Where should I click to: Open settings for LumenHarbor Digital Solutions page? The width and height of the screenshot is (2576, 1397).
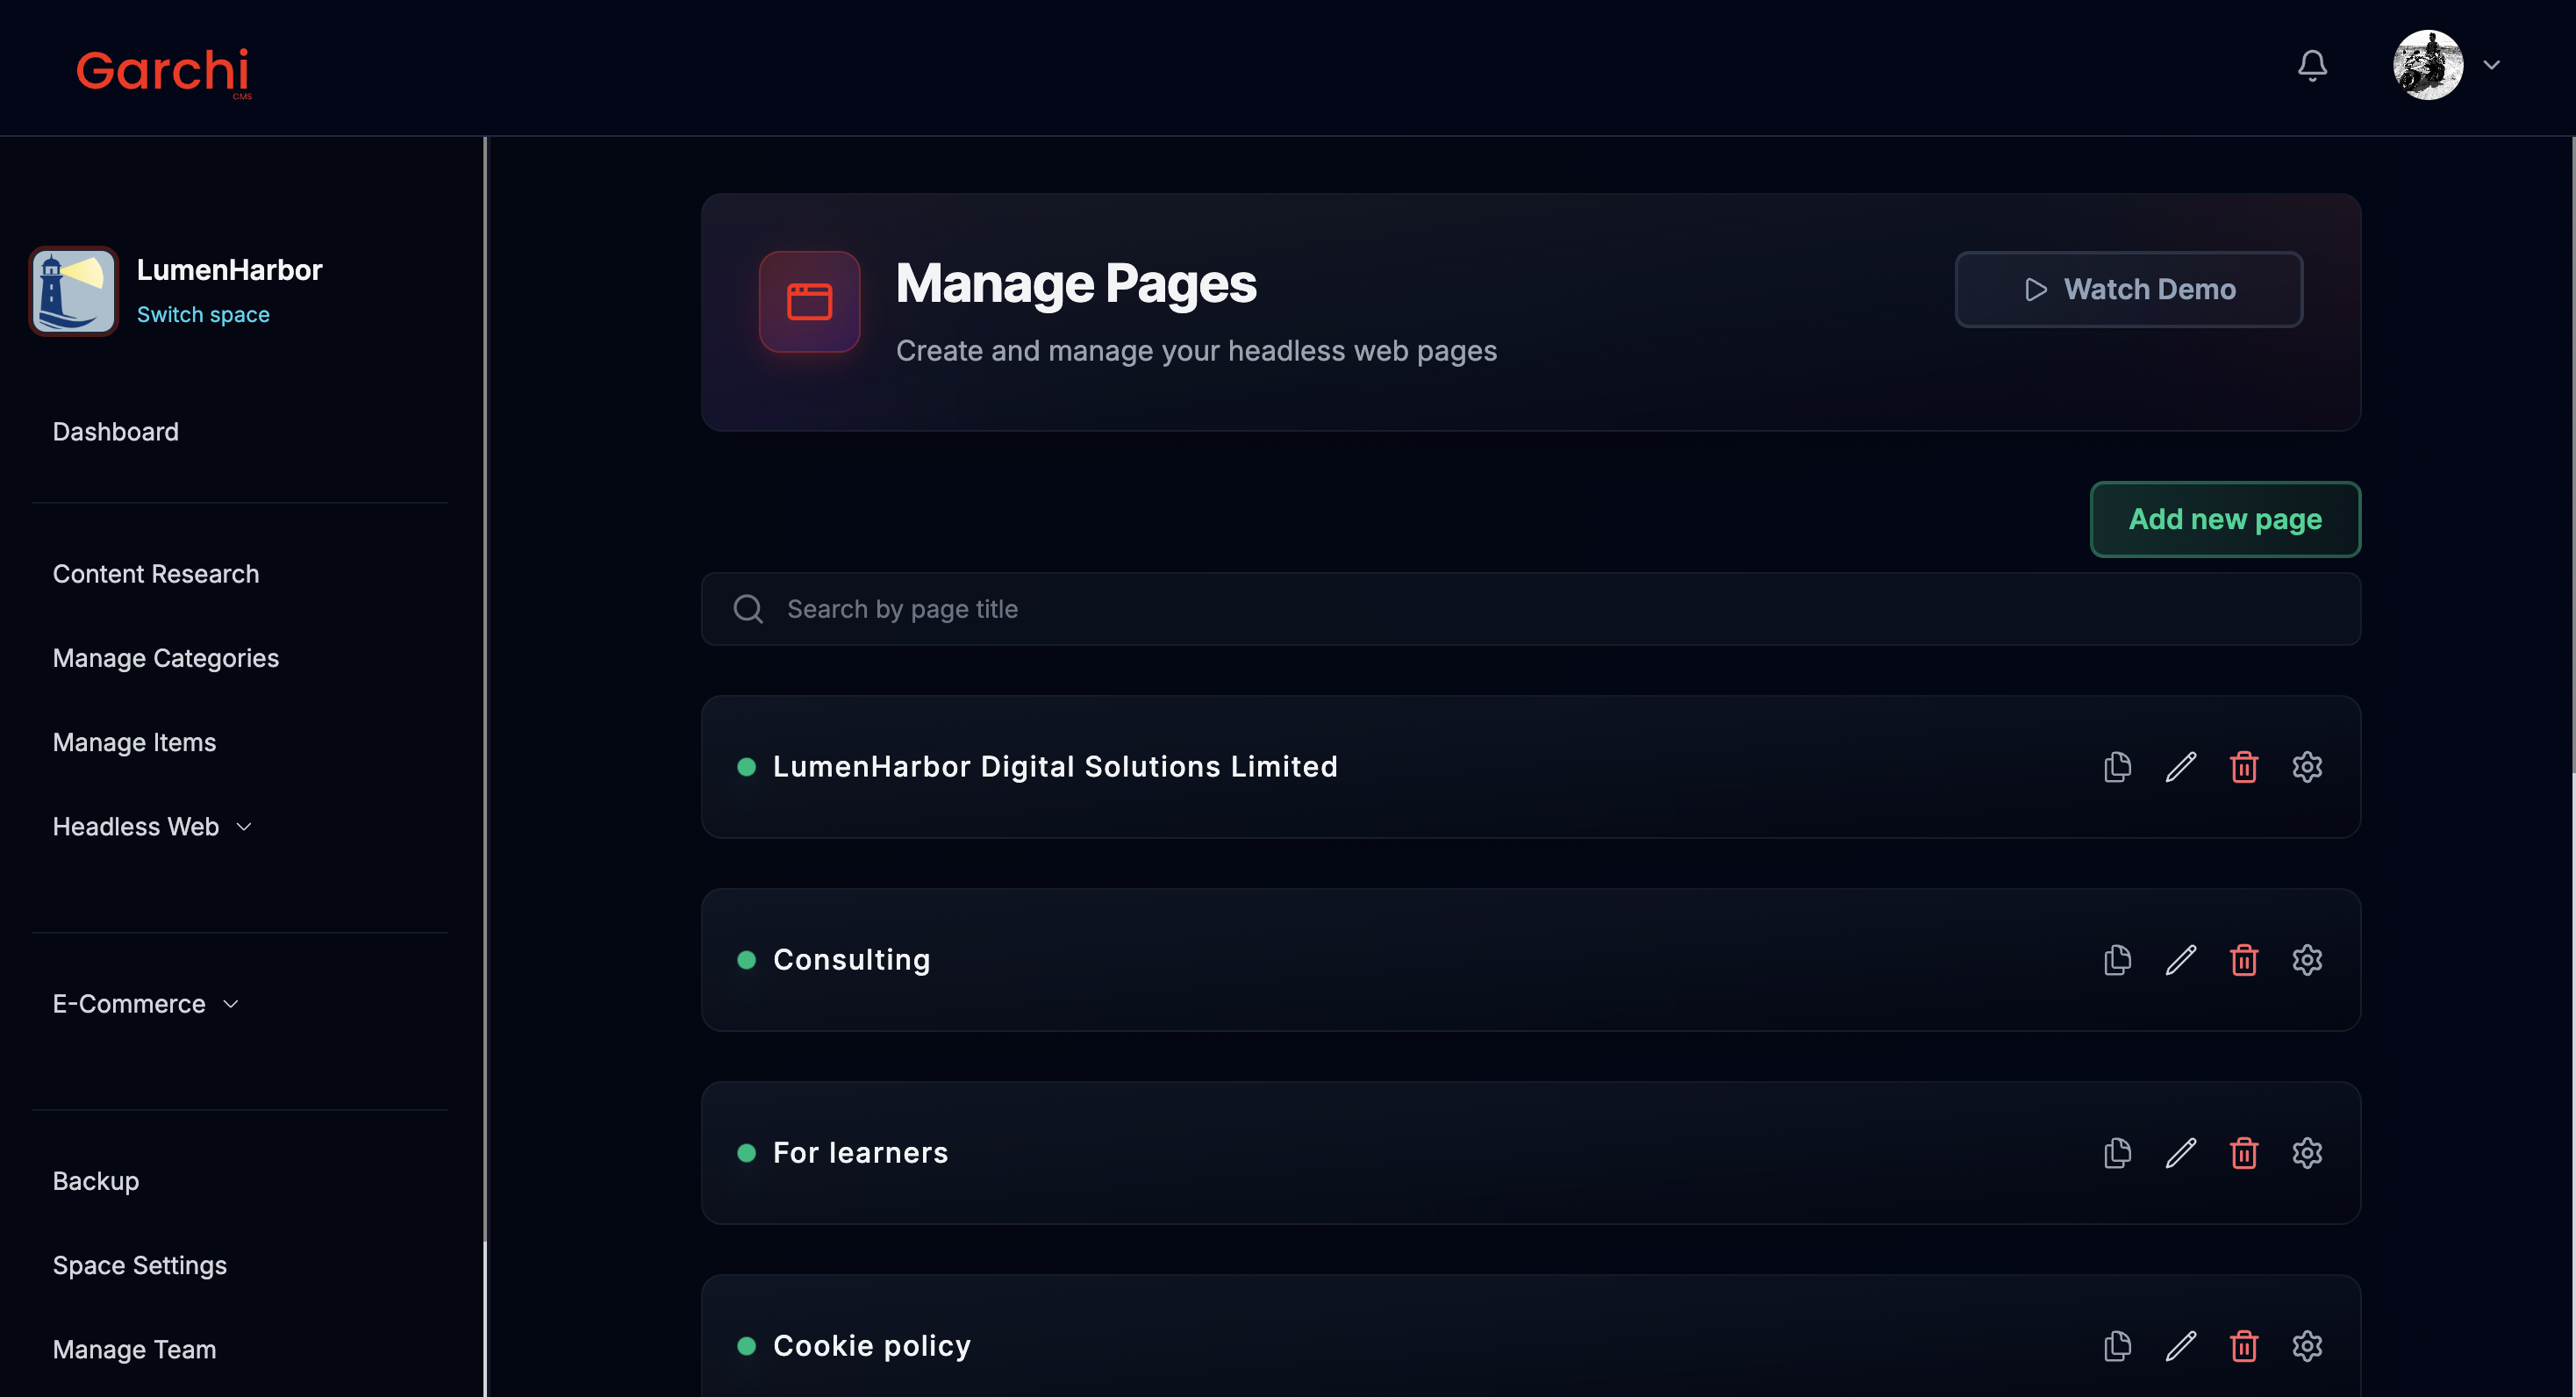pos(2307,767)
